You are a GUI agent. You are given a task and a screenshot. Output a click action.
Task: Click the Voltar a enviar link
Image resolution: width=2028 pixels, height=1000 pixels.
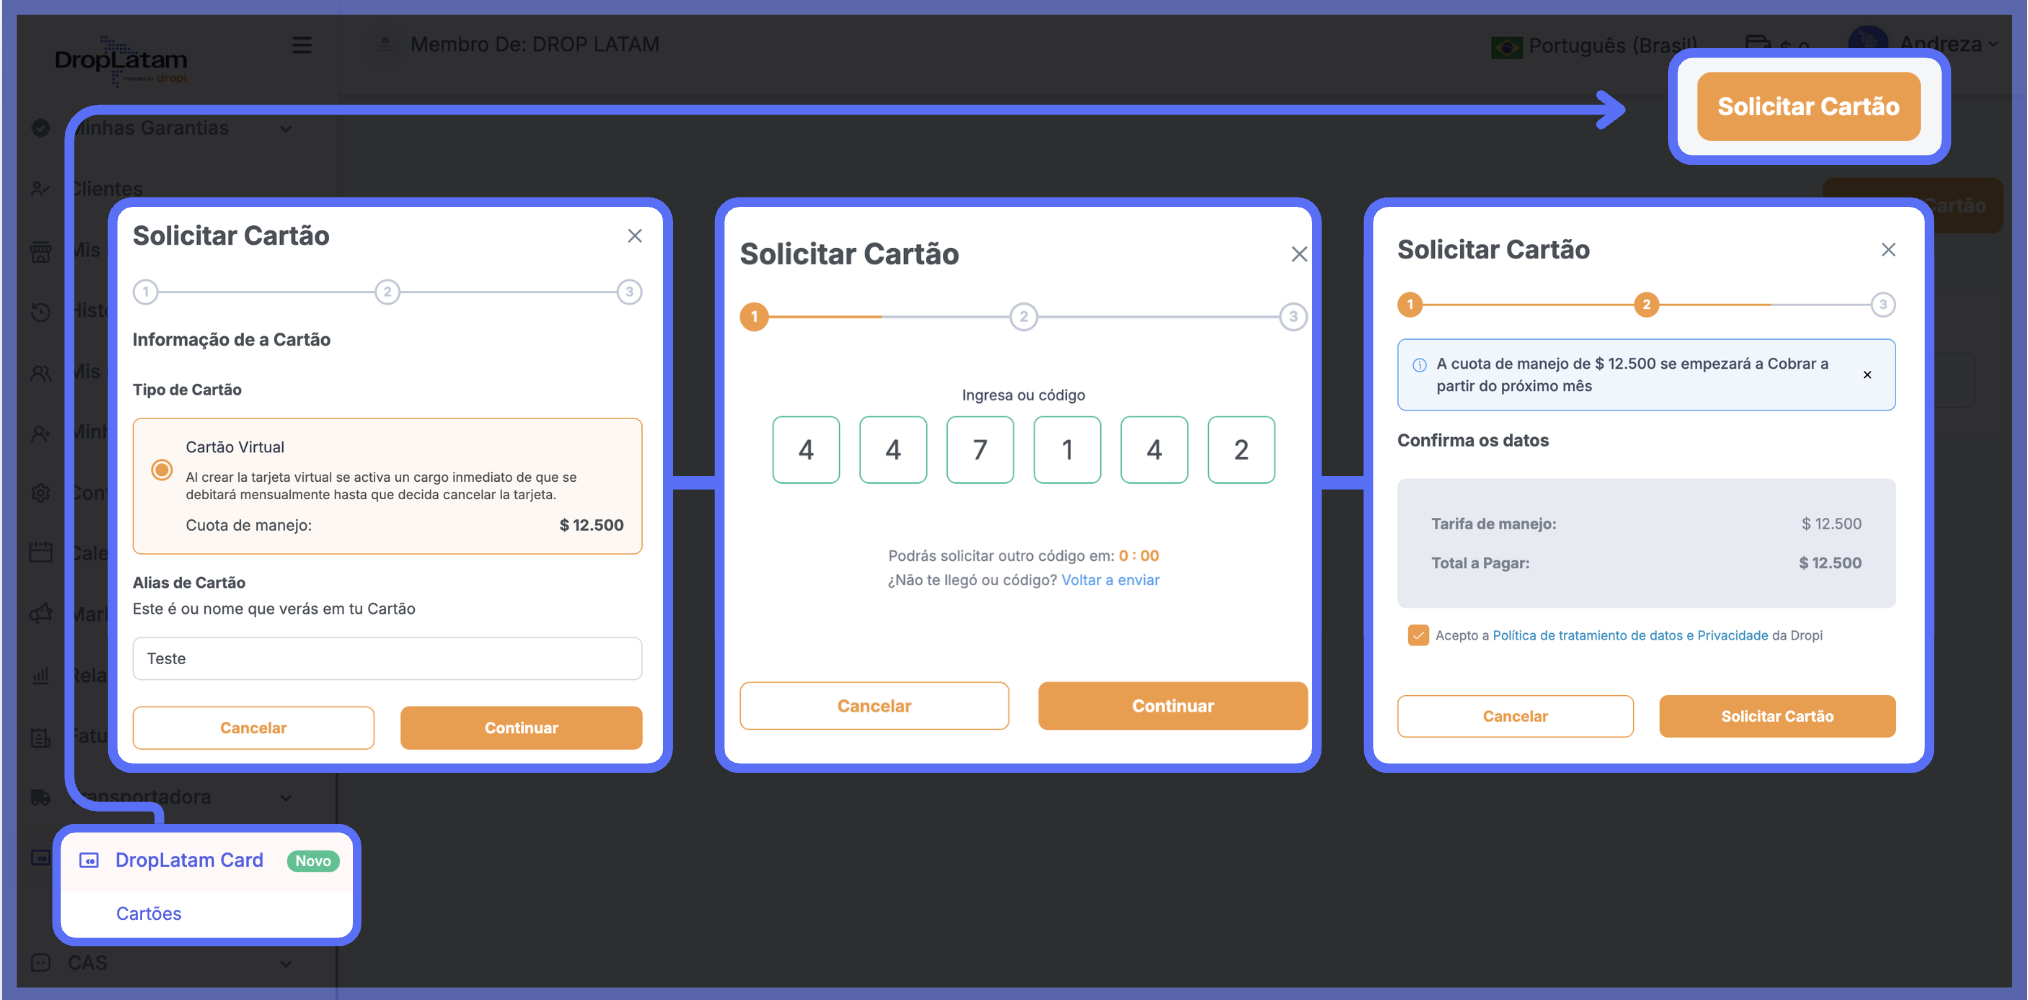(x=1110, y=581)
